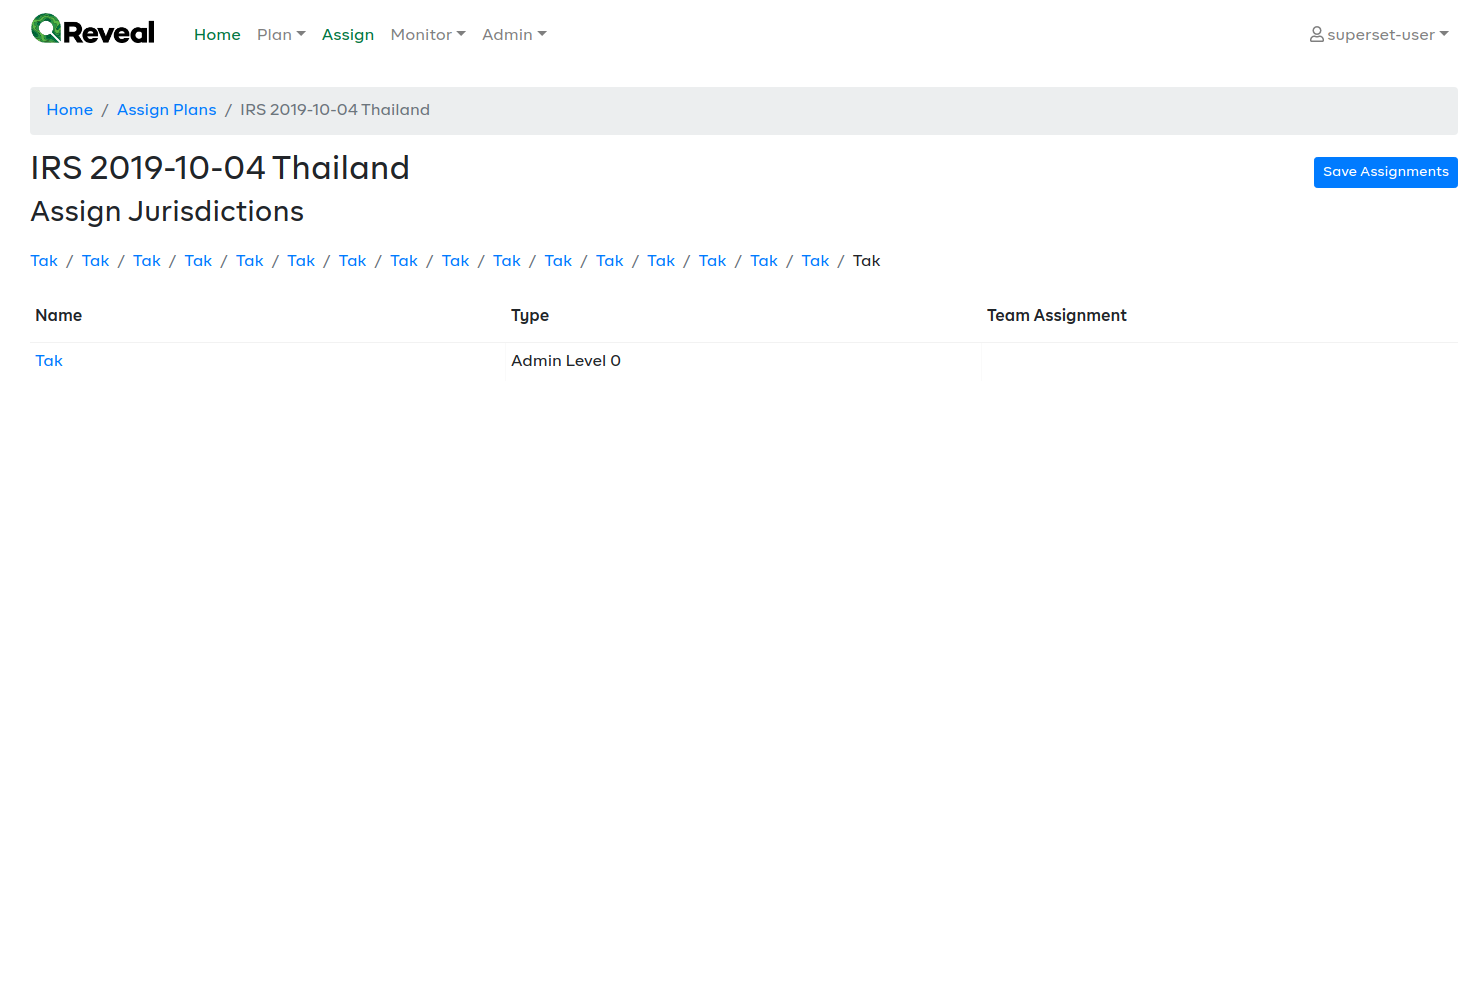Select the Assign menu item
1473x1008 pixels.
348,34
